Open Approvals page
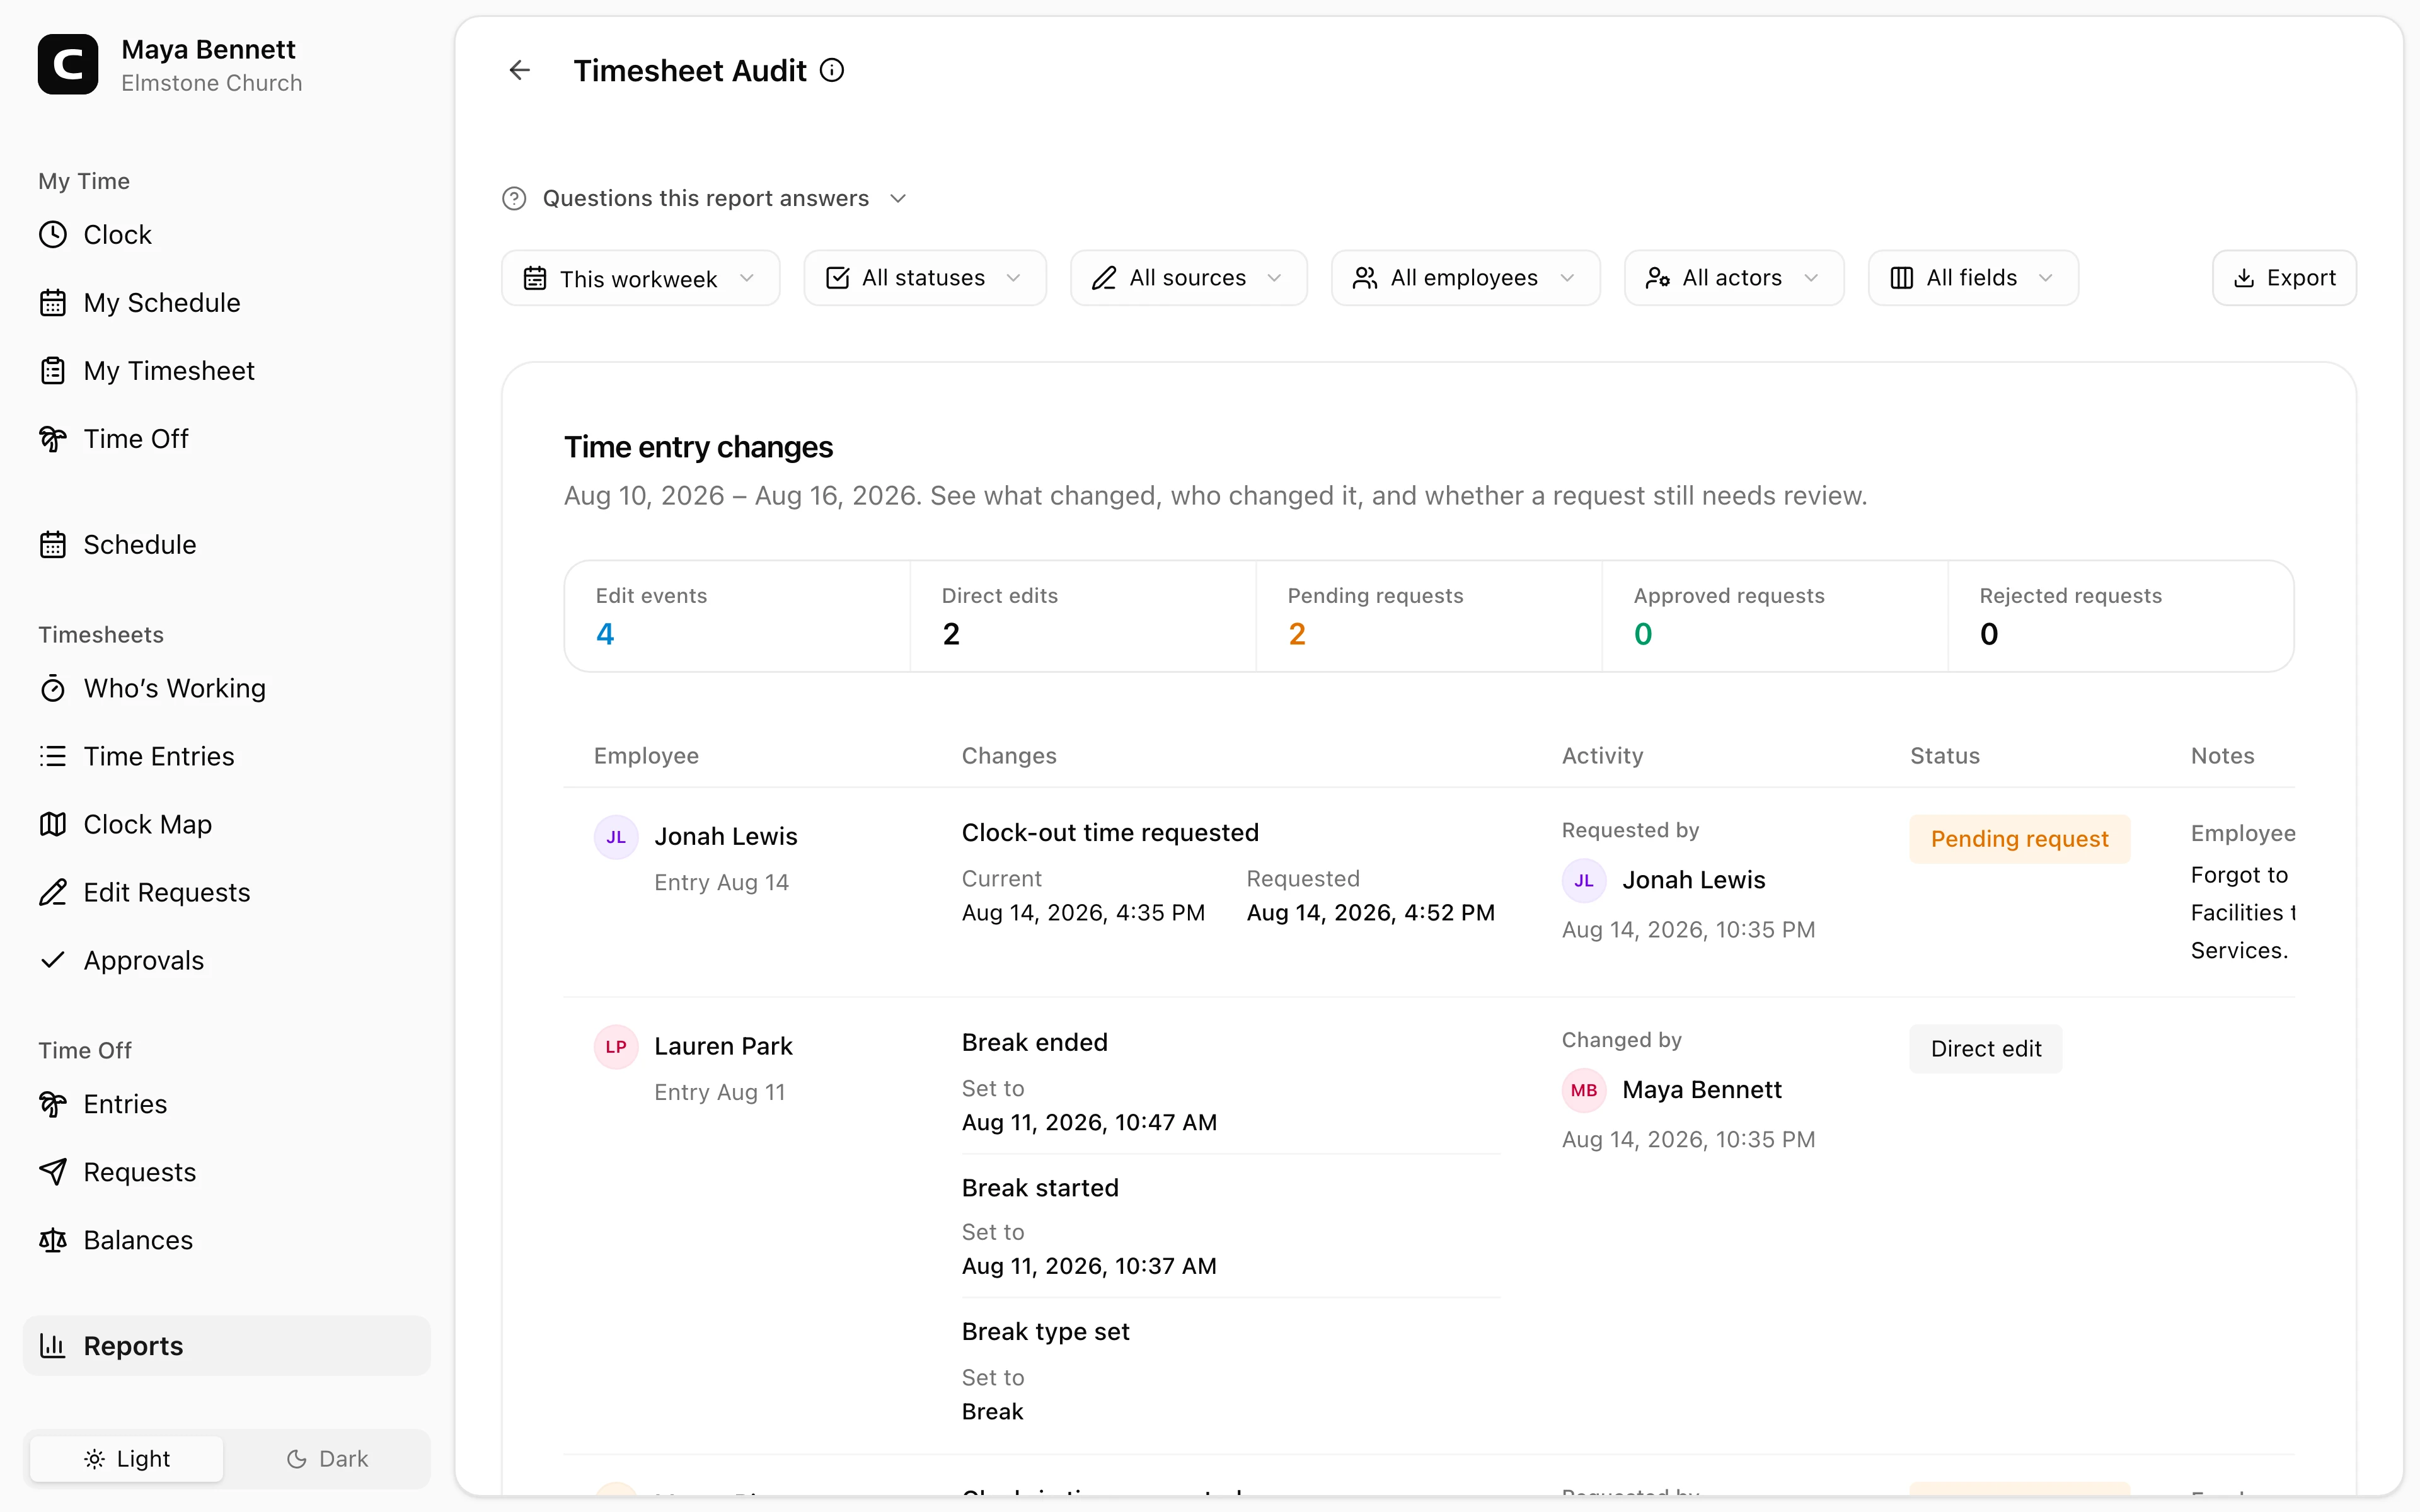Viewport: 2420px width, 1512px height. click(227, 960)
